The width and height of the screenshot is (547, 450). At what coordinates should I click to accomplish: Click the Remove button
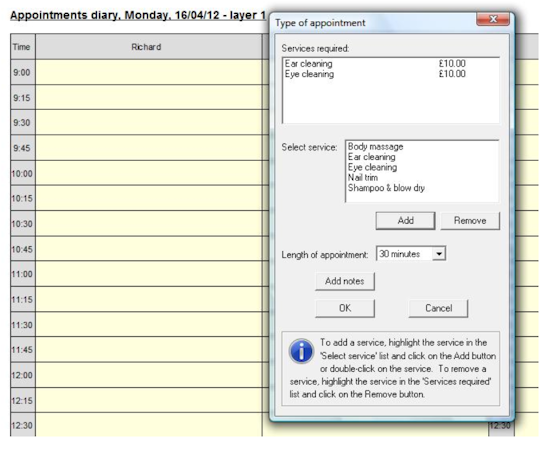(470, 220)
